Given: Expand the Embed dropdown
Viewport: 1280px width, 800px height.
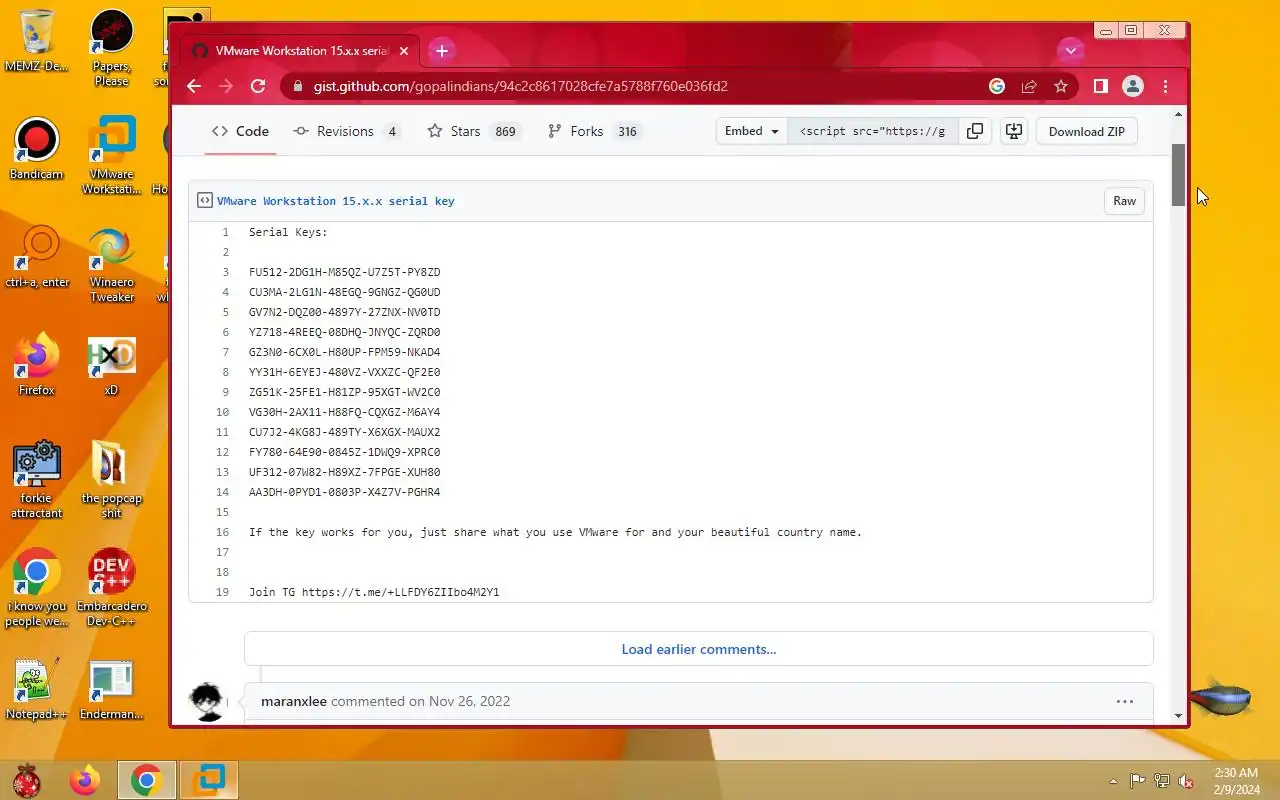Looking at the screenshot, I should tap(752, 131).
